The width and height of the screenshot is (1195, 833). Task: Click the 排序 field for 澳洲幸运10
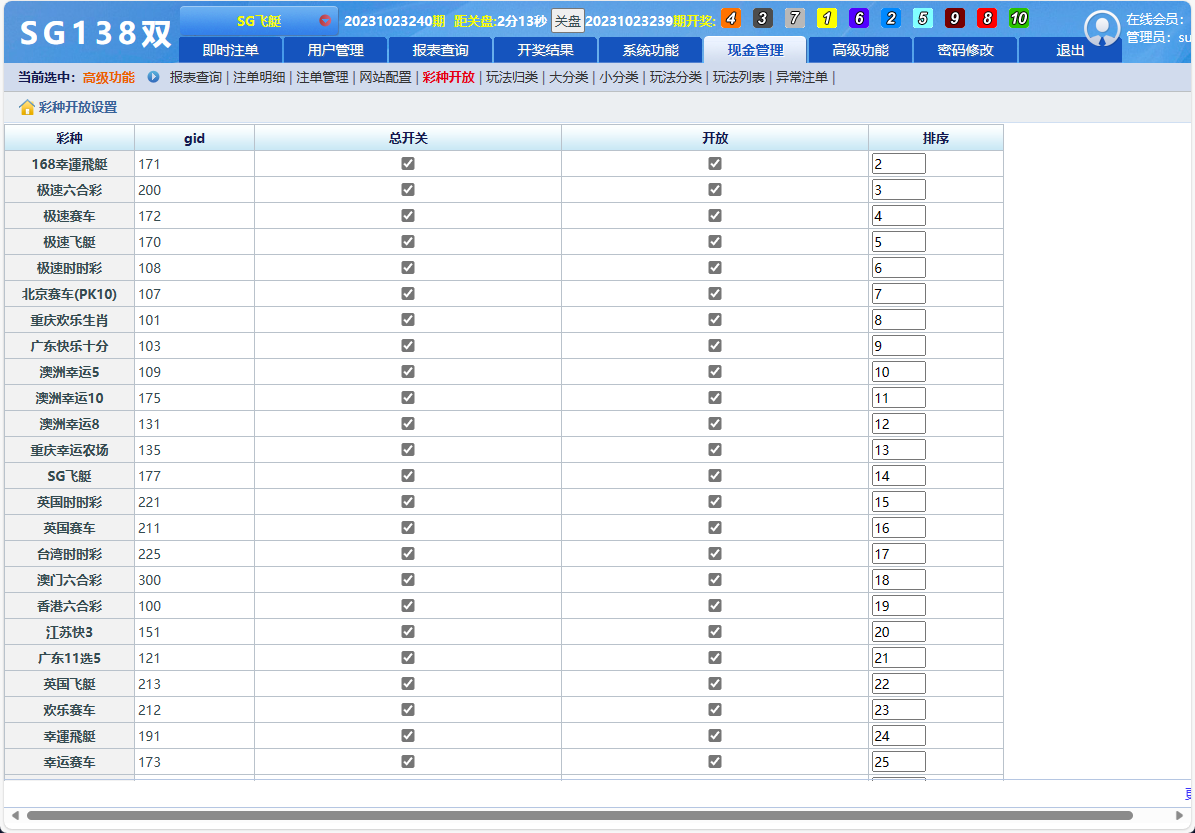coord(899,398)
